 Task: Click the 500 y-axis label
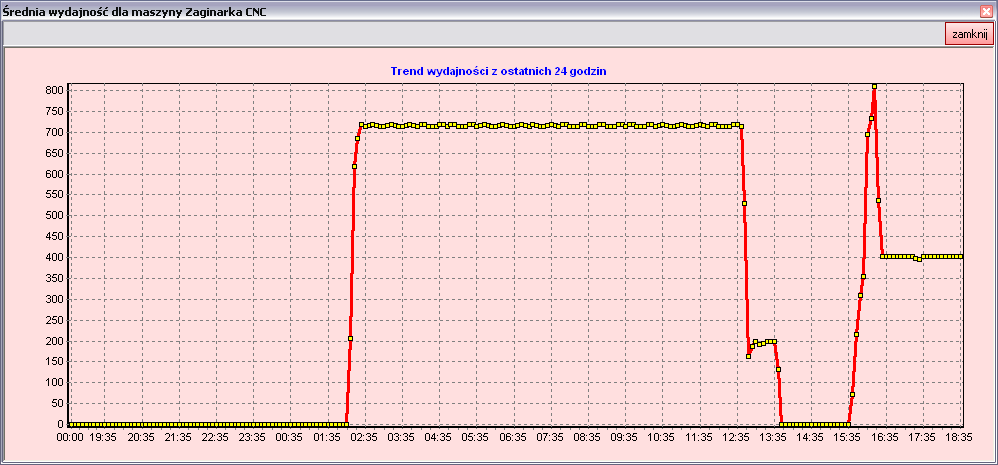coord(55,216)
